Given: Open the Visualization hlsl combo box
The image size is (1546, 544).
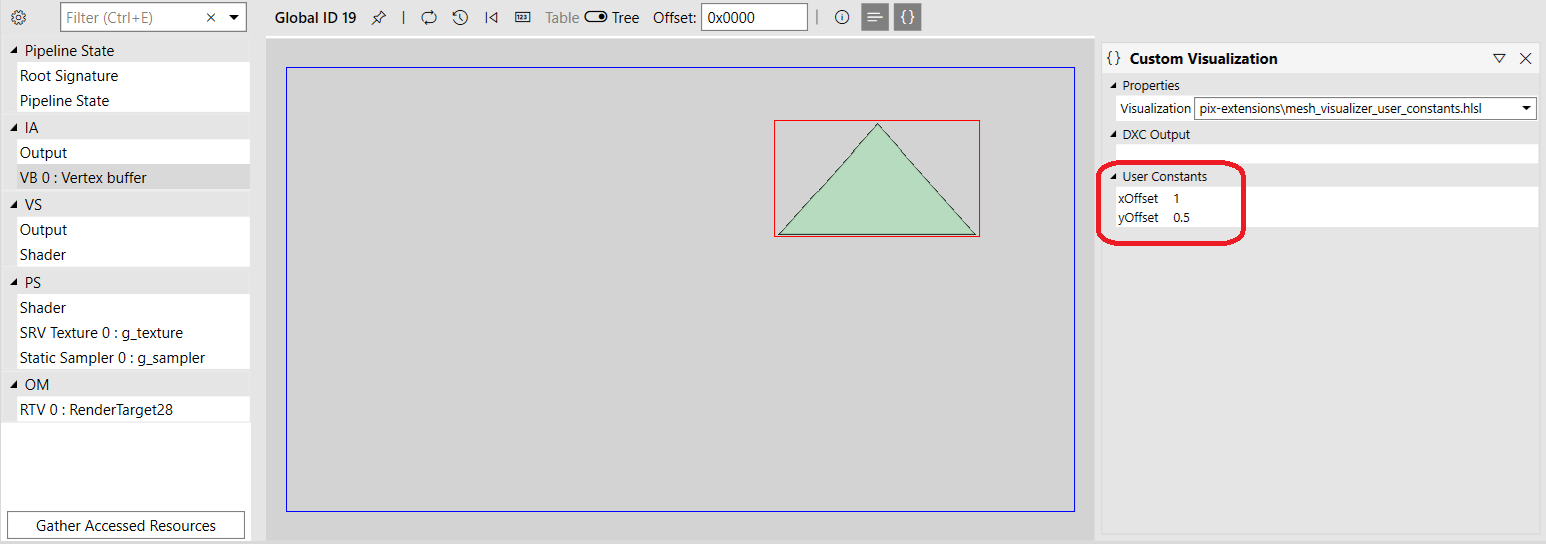Looking at the screenshot, I should click(1366, 108).
